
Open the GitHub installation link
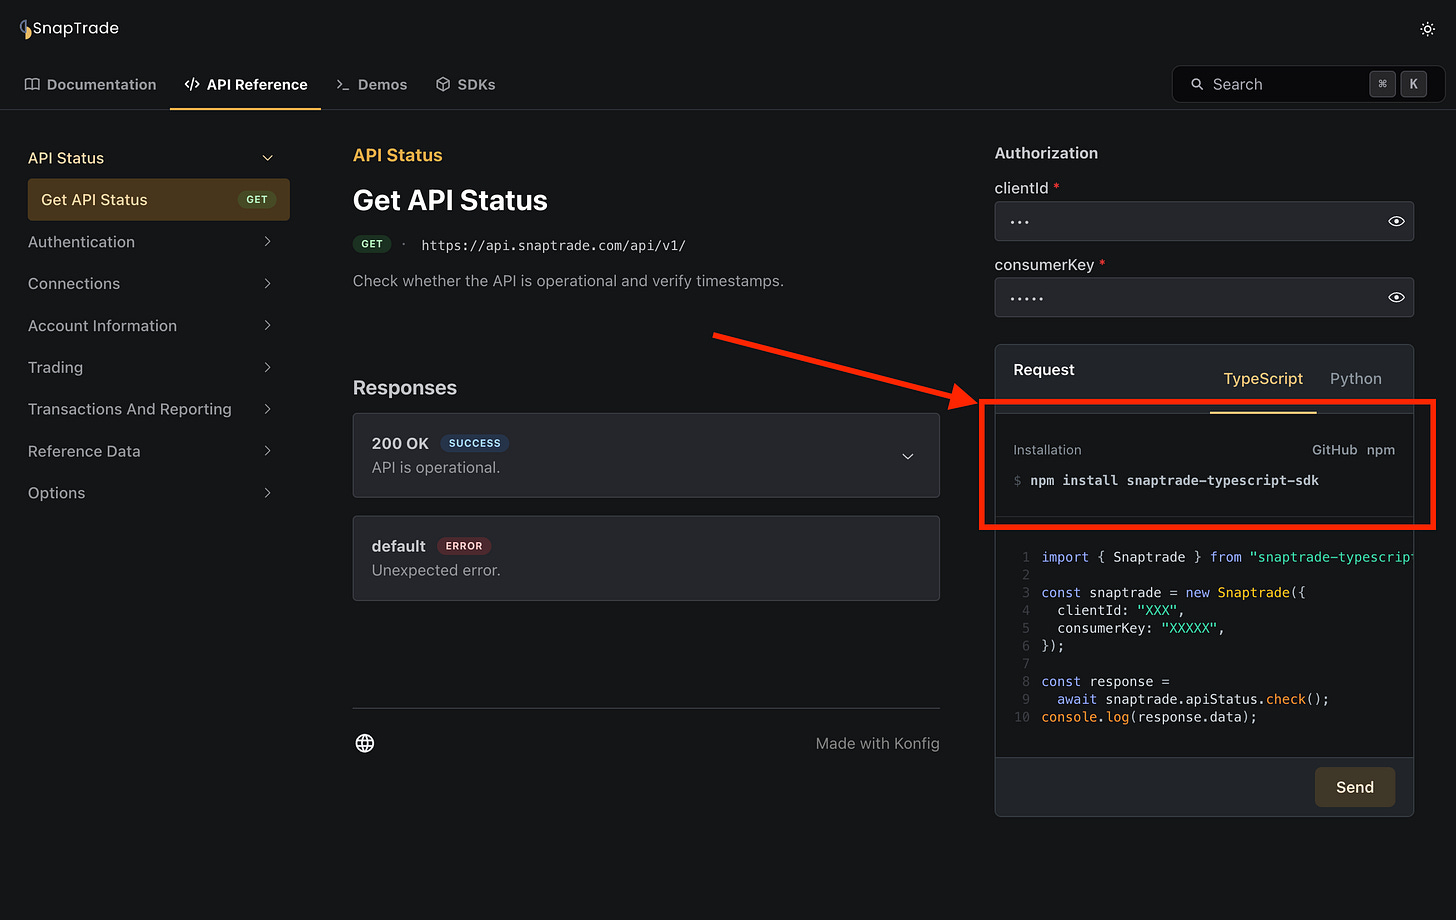point(1334,450)
